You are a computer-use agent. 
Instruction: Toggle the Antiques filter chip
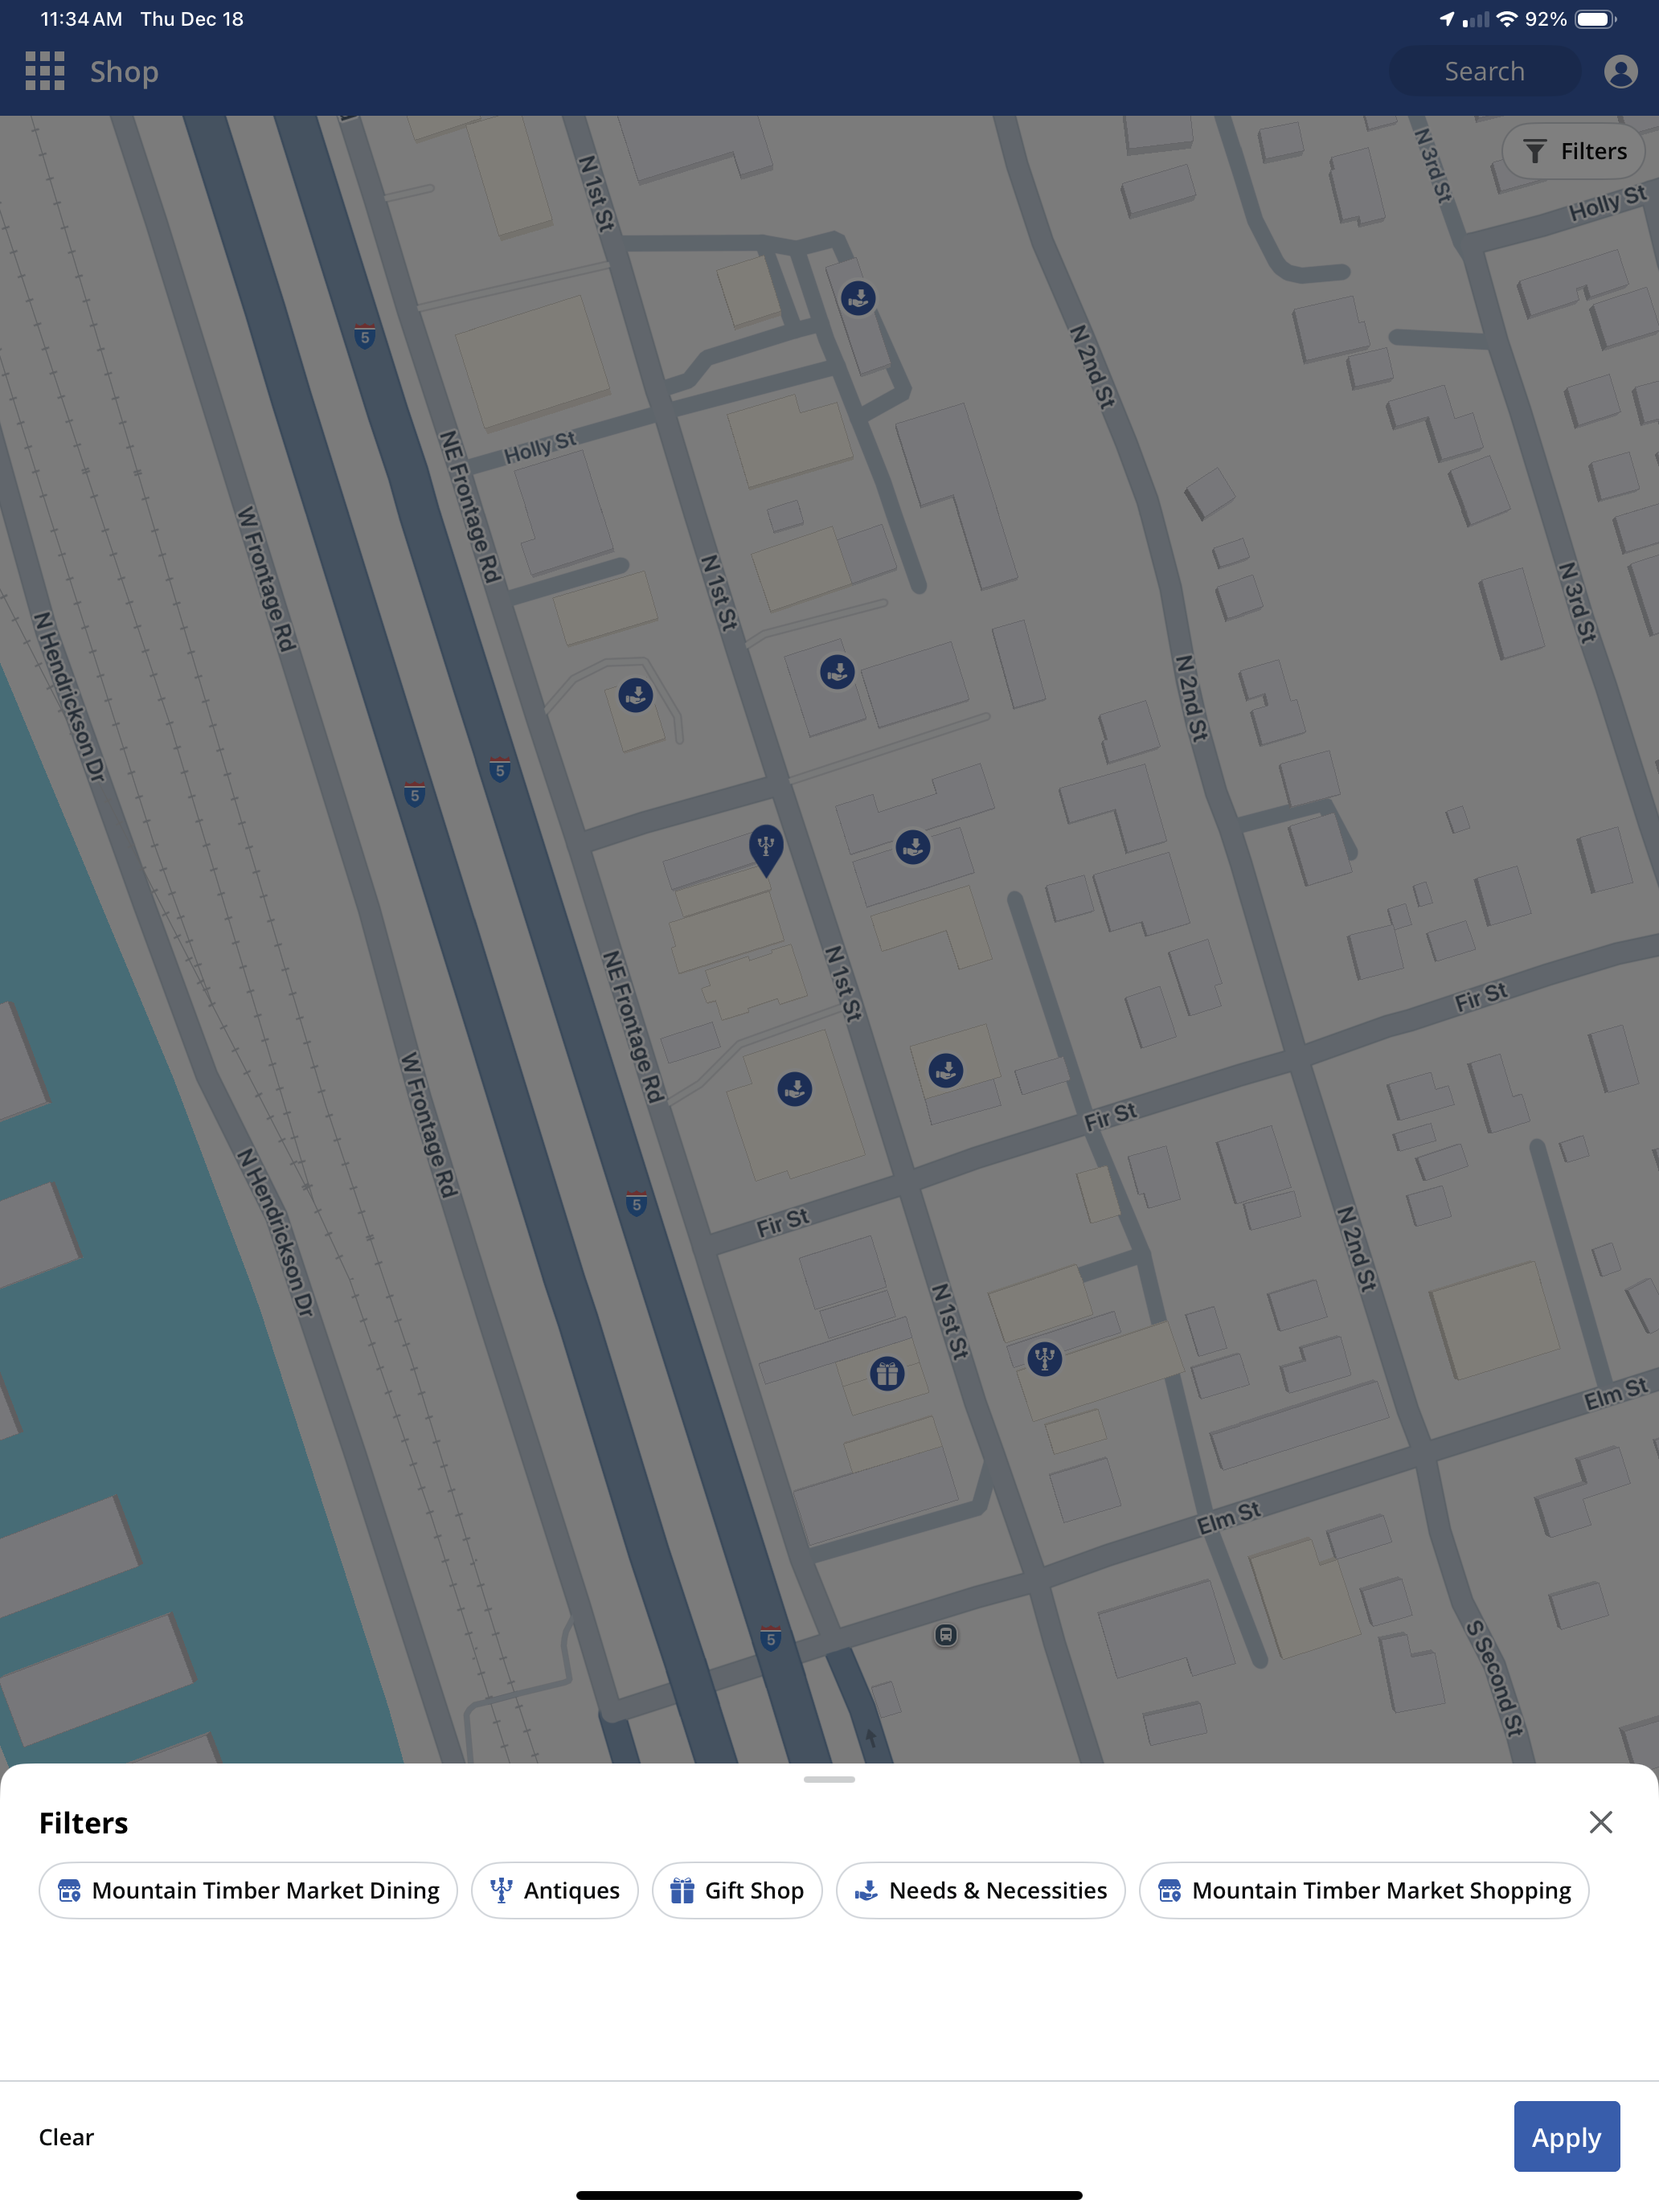click(555, 1890)
